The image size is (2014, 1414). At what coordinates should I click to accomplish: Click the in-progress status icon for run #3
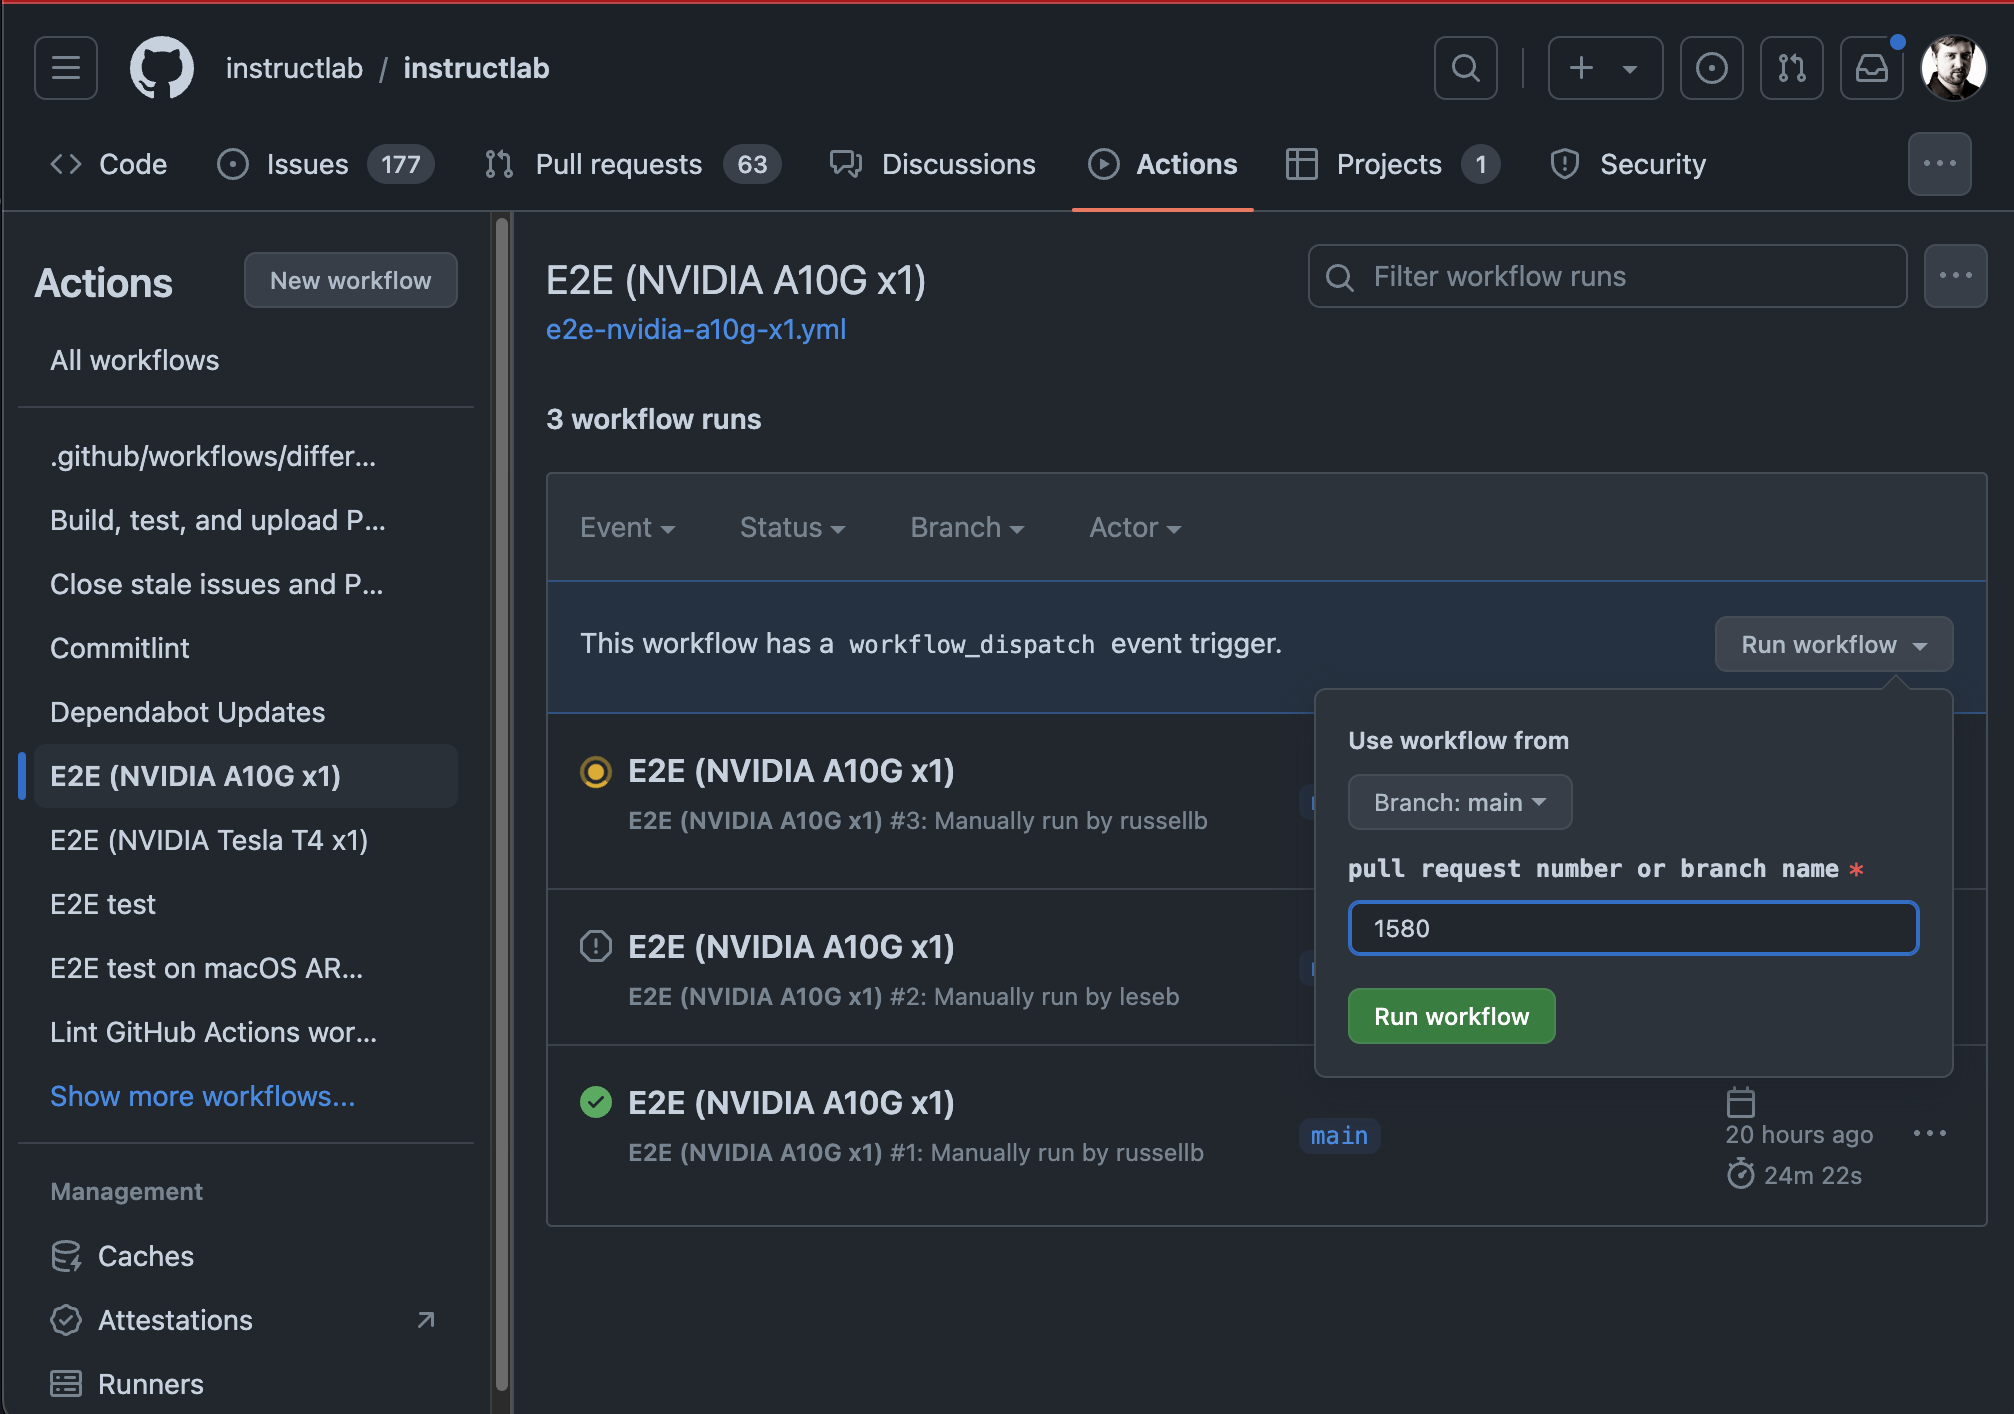(x=596, y=772)
